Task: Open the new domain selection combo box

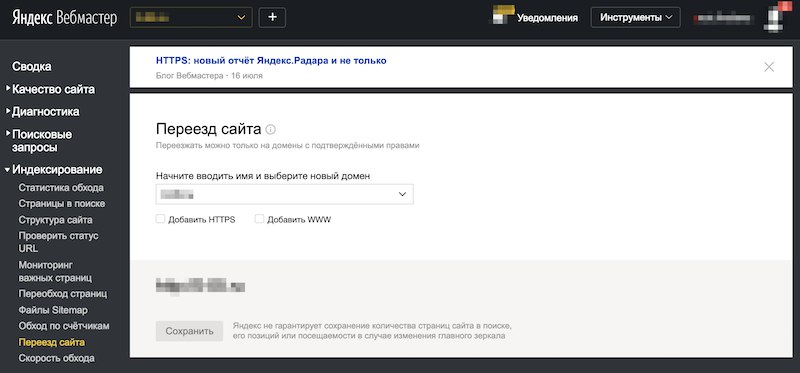Action: click(284, 194)
